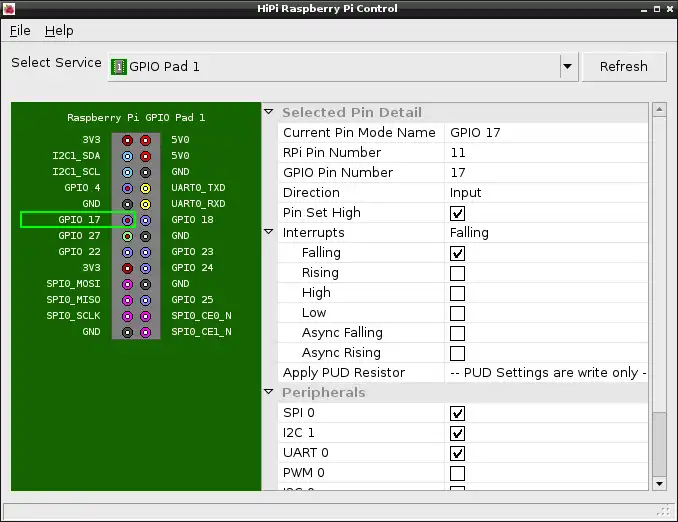This screenshot has height=522, width=678.
Task: Minimize the HiPi Raspberry Pi Control window
Action: click(x=644, y=9)
